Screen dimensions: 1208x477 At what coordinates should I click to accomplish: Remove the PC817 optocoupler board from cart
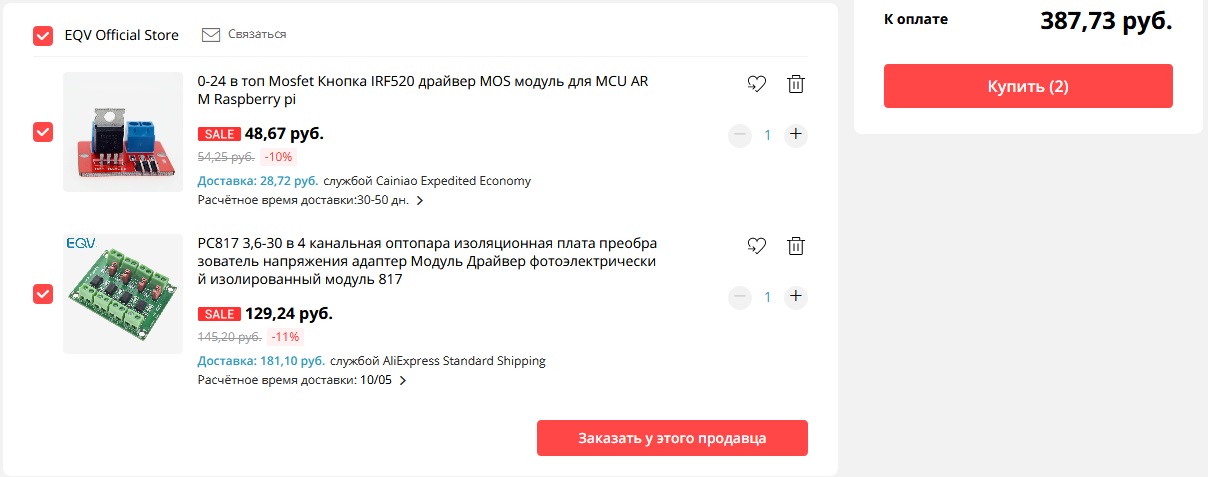point(795,245)
